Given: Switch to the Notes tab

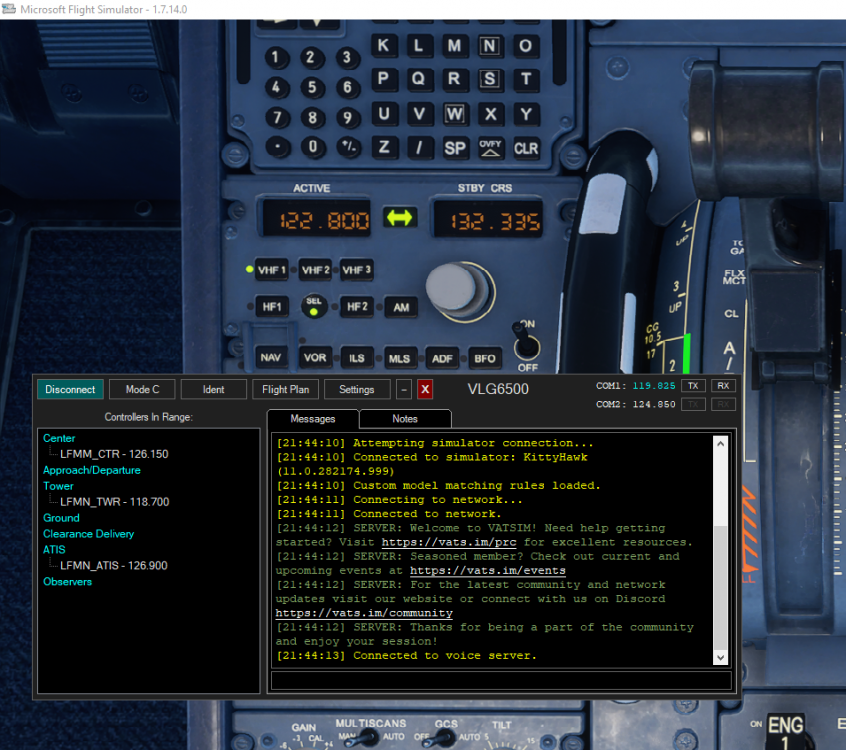Looking at the screenshot, I should click(x=404, y=419).
